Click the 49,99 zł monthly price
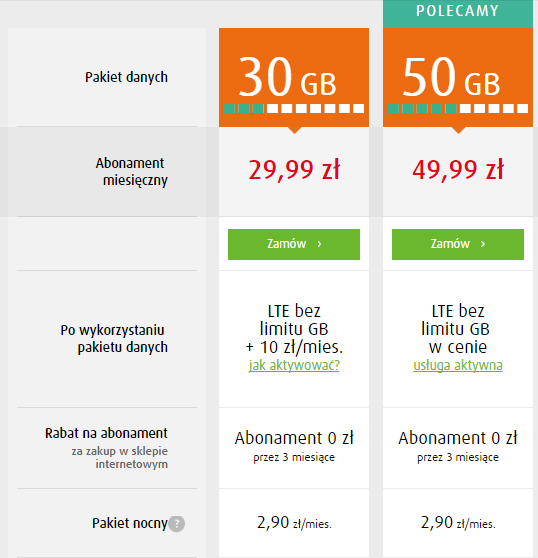Screen dimensions: 538x558 [458, 170]
